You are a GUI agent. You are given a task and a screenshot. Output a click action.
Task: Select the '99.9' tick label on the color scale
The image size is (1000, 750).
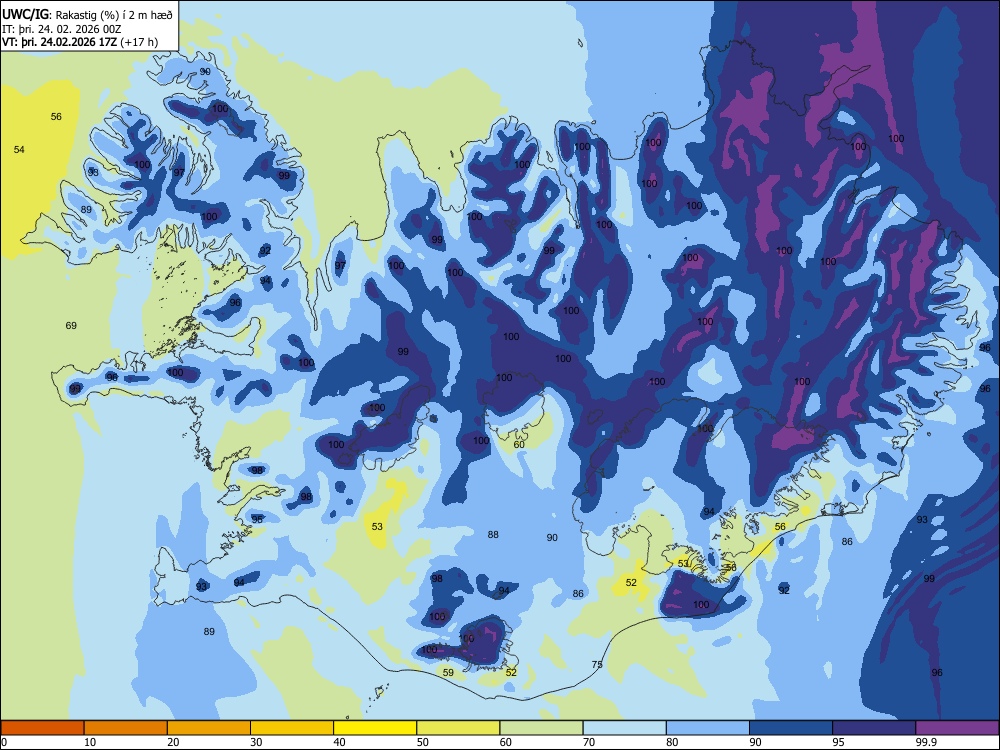coord(926,742)
